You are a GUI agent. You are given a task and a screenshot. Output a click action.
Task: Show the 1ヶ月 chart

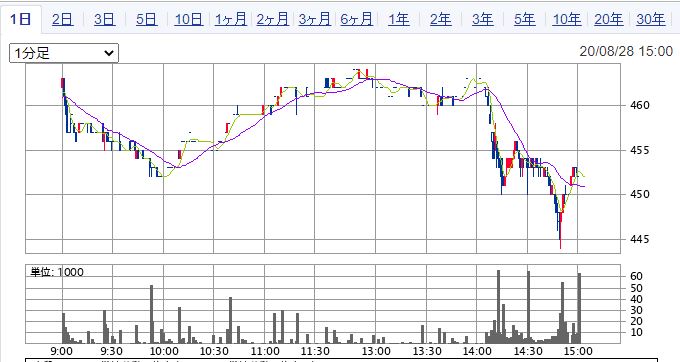click(x=231, y=19)
